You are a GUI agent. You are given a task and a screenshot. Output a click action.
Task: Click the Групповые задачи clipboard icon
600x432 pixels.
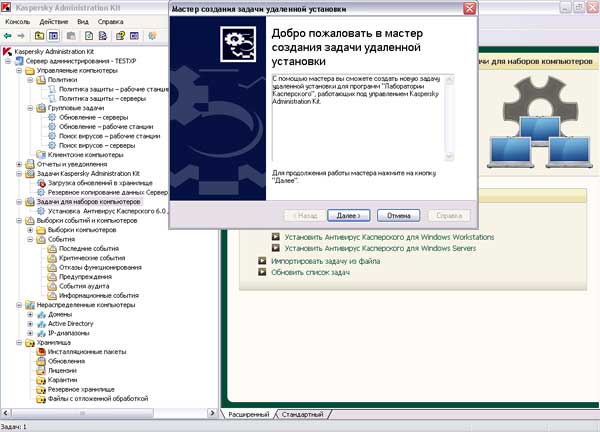41,108
